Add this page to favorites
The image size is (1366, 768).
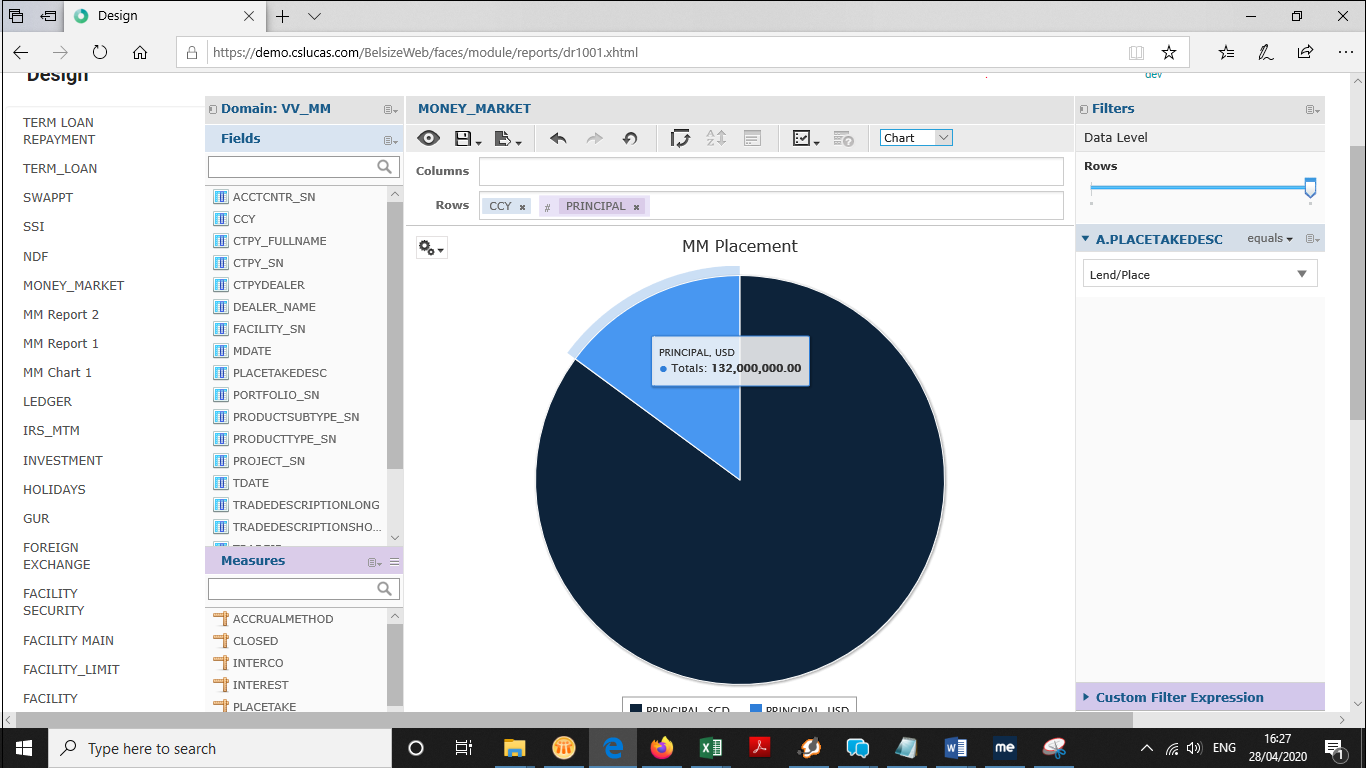pos(1169,53)
